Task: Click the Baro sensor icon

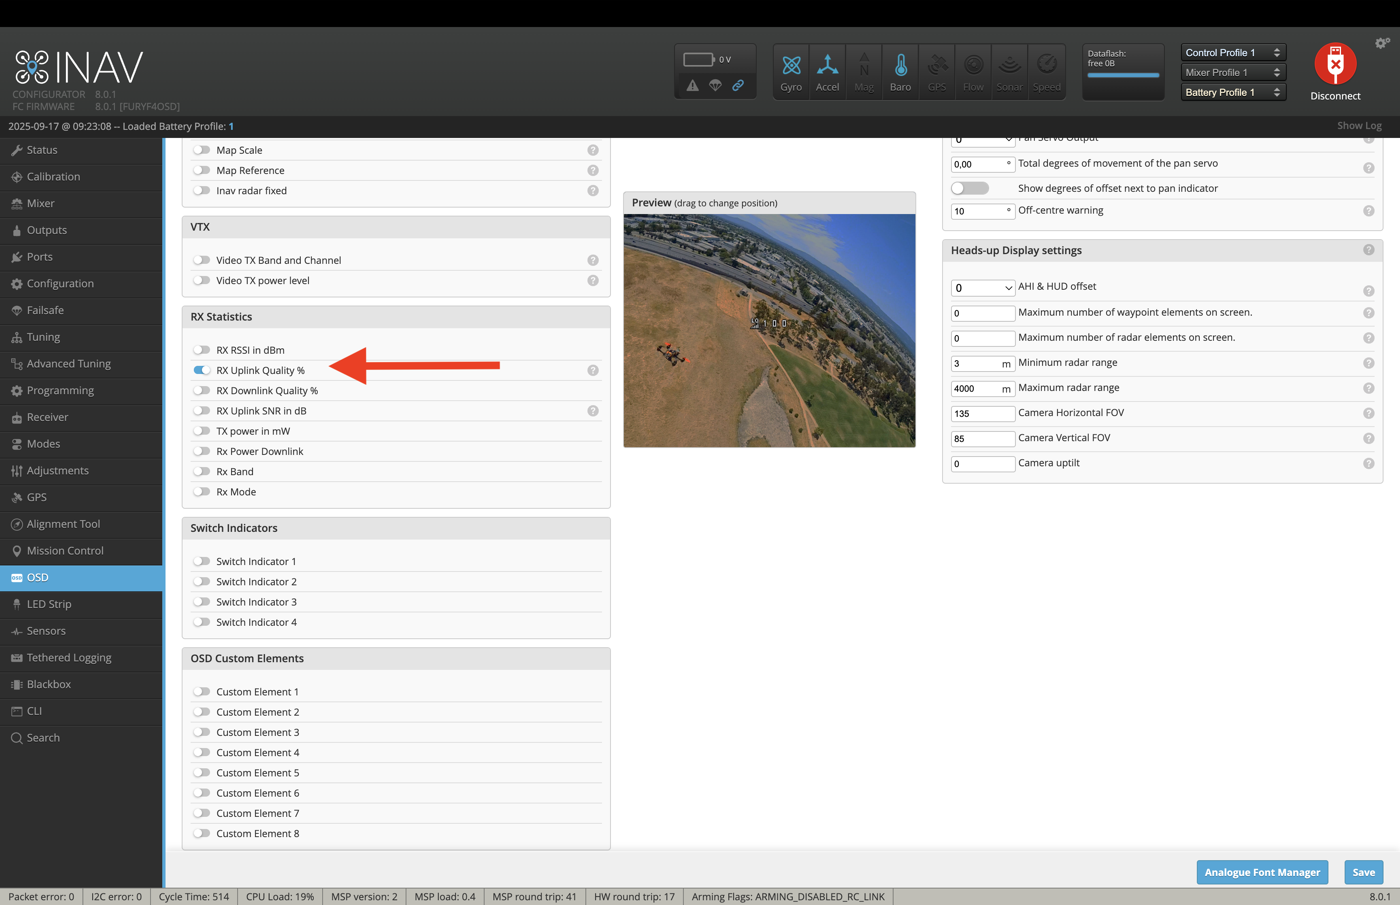Action: (x=900, y=71)
